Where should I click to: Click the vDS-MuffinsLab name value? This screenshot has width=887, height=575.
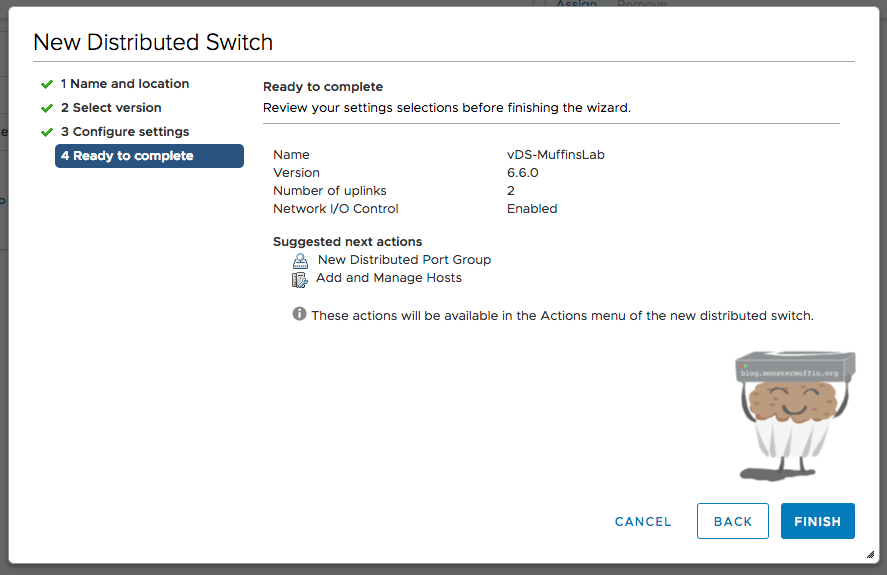[555, 155]
